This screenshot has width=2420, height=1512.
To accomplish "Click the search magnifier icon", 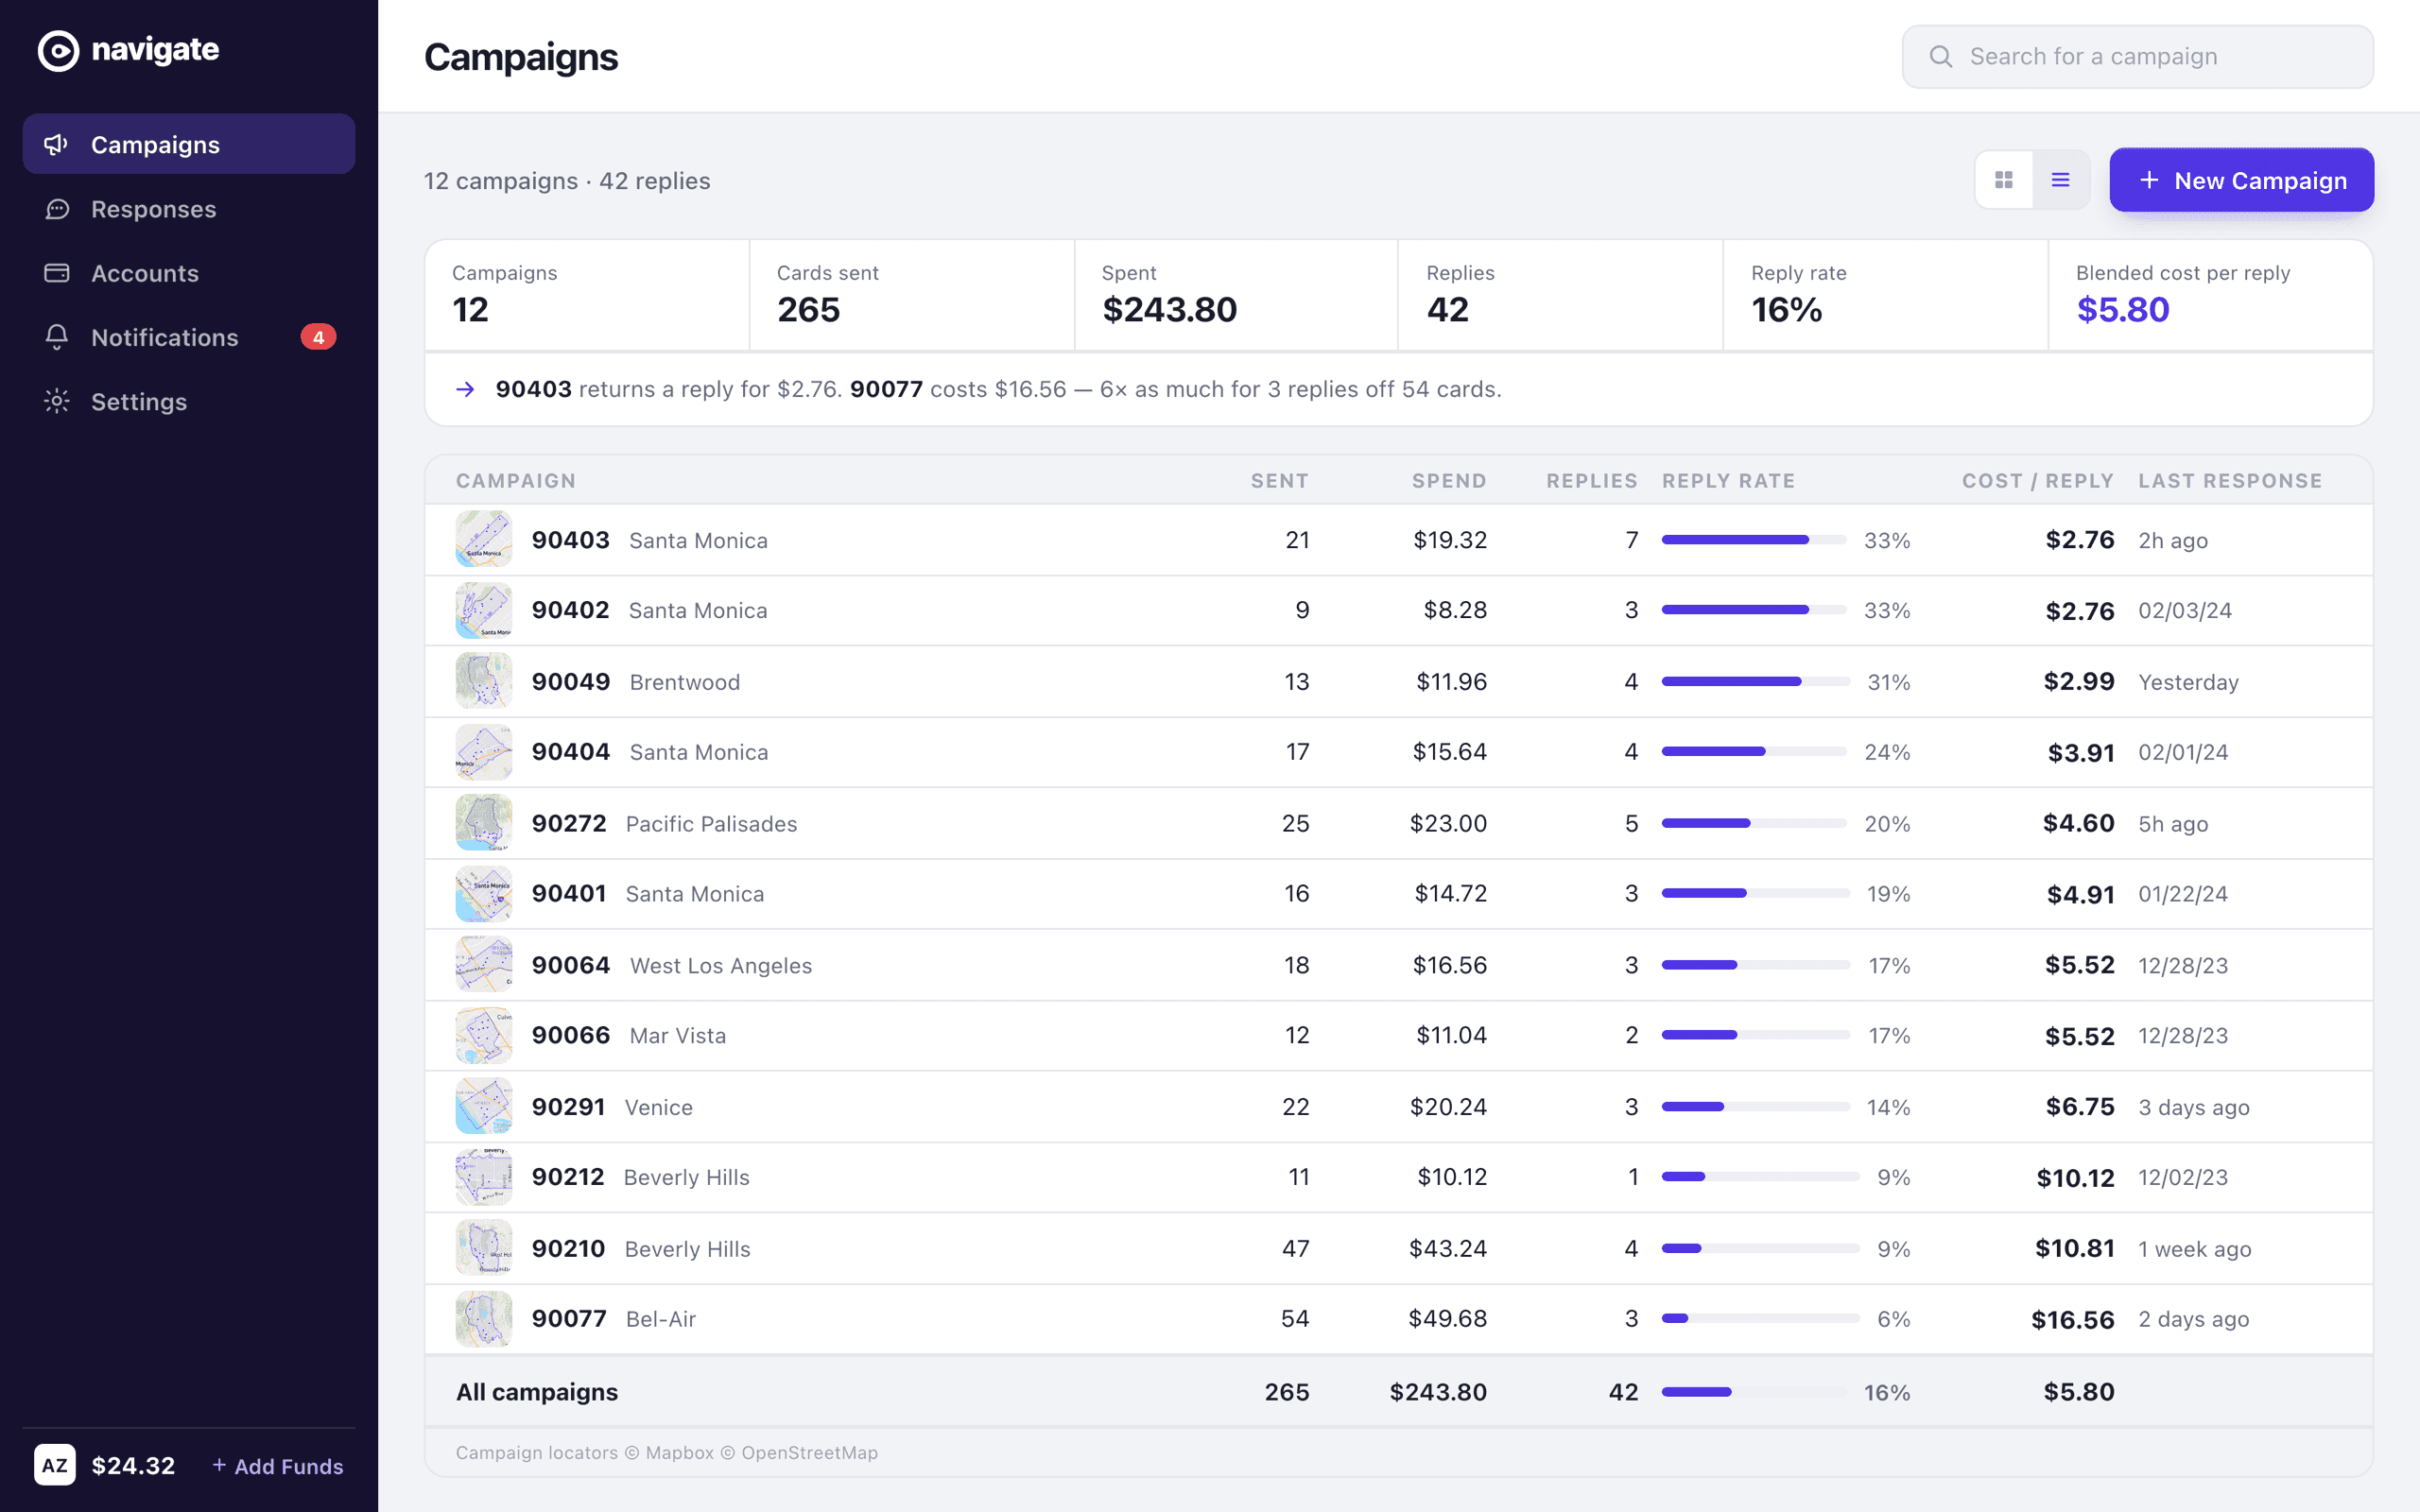I will pos(1940,57).
